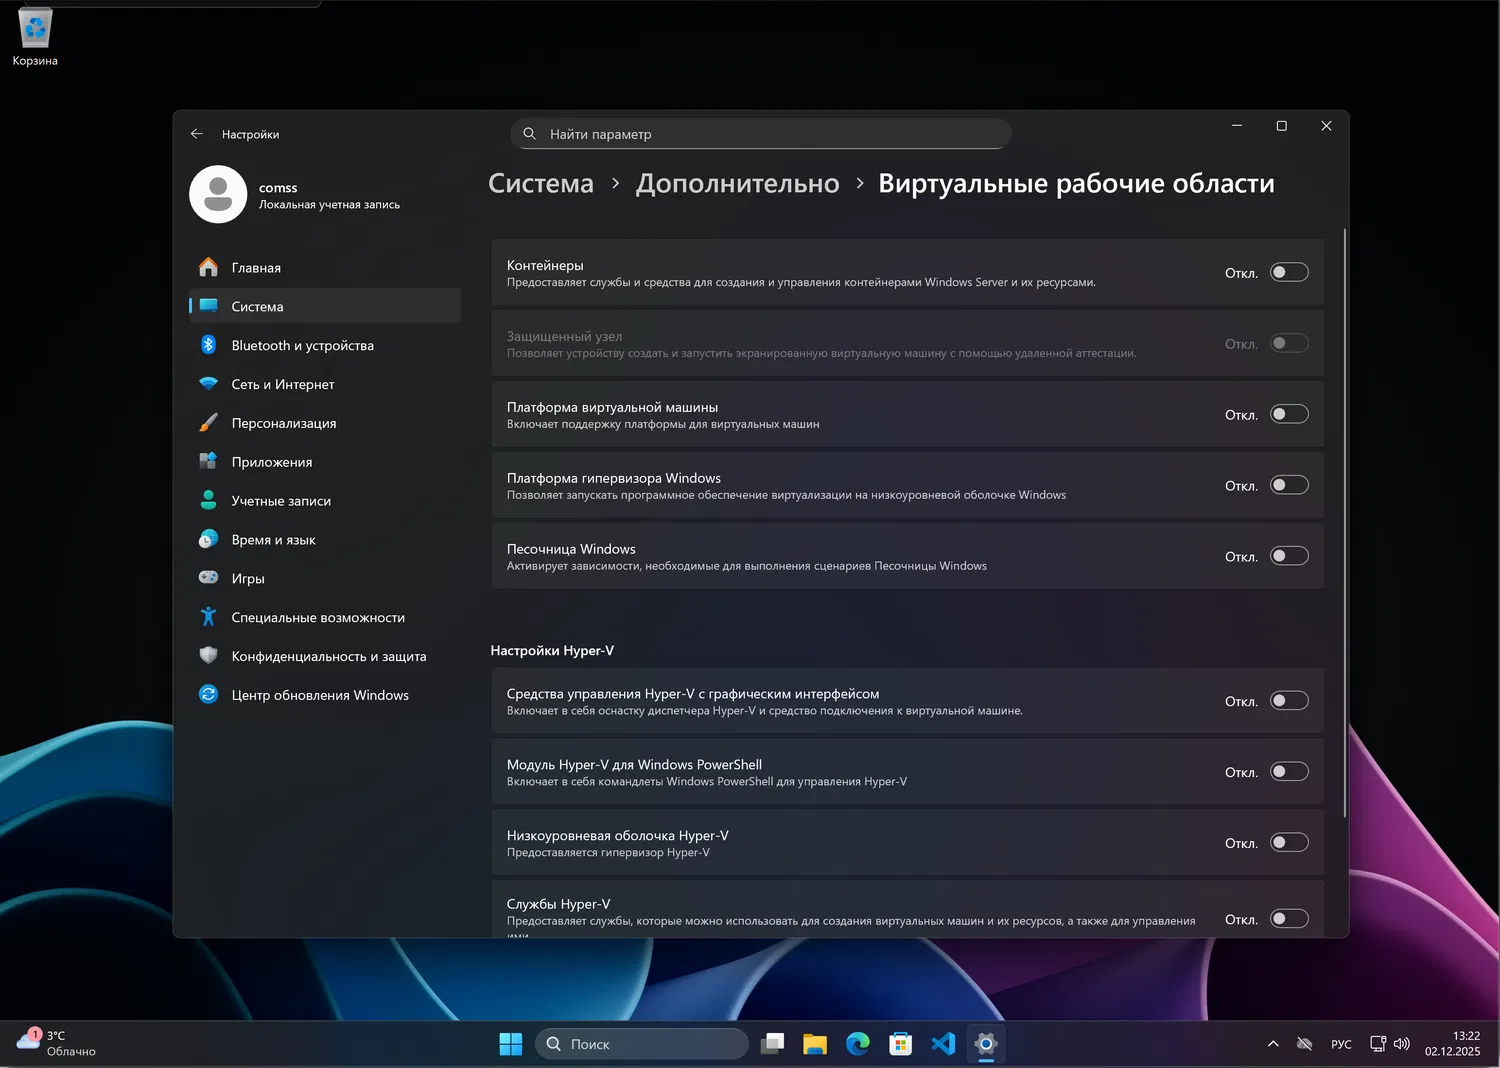Screen dimensions: 1500x1068
Task: Click the Accounts person icon in sidebar
Action: tap(208, 500)
